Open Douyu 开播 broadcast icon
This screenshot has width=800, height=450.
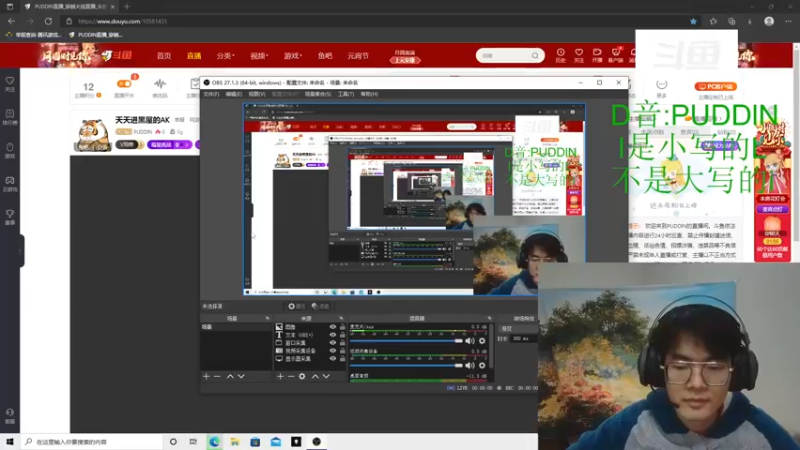pos(597,56)
